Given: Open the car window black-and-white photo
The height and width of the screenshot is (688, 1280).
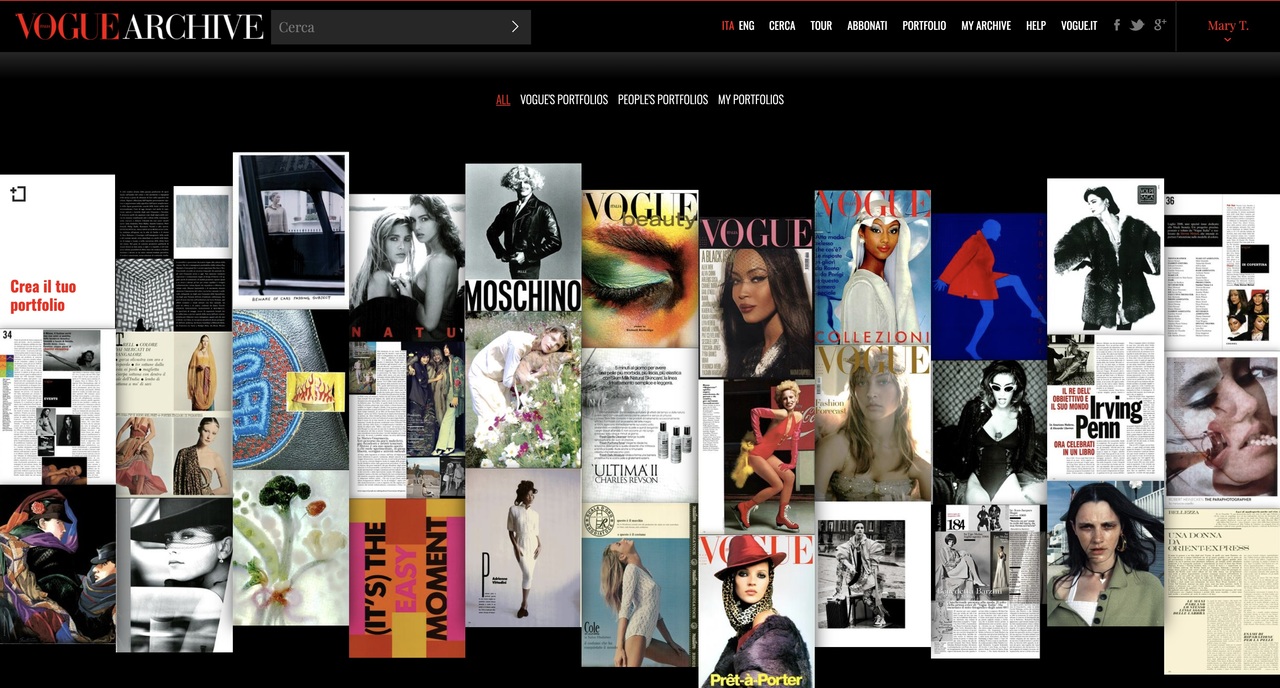Looking at the screenshot, I should coord(291,230).
